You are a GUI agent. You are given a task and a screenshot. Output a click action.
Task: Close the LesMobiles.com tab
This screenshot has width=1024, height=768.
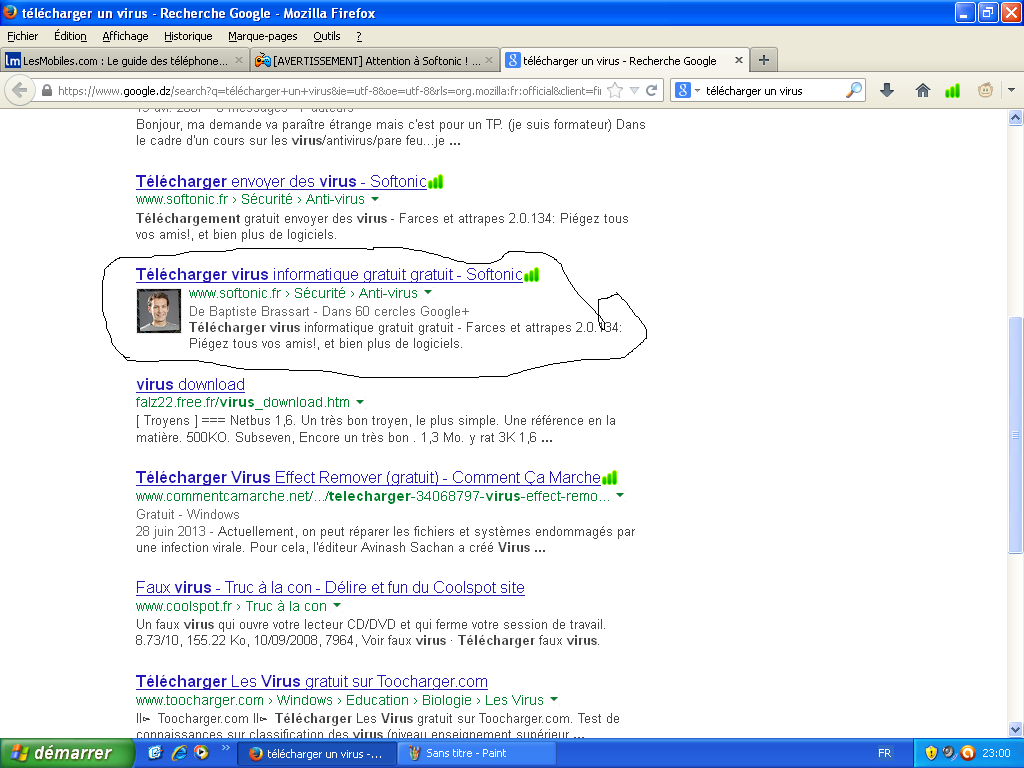[239, 61]
